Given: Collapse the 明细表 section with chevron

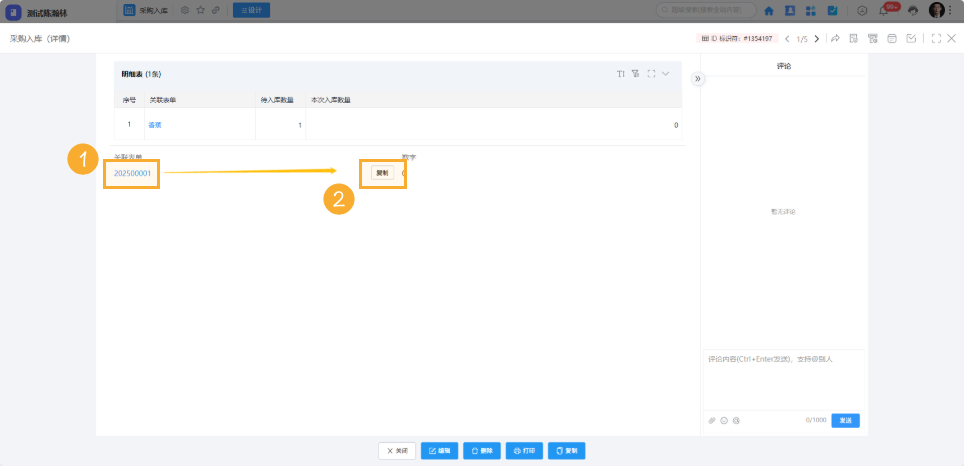Looking at the screenshot, I should (666, 74).
